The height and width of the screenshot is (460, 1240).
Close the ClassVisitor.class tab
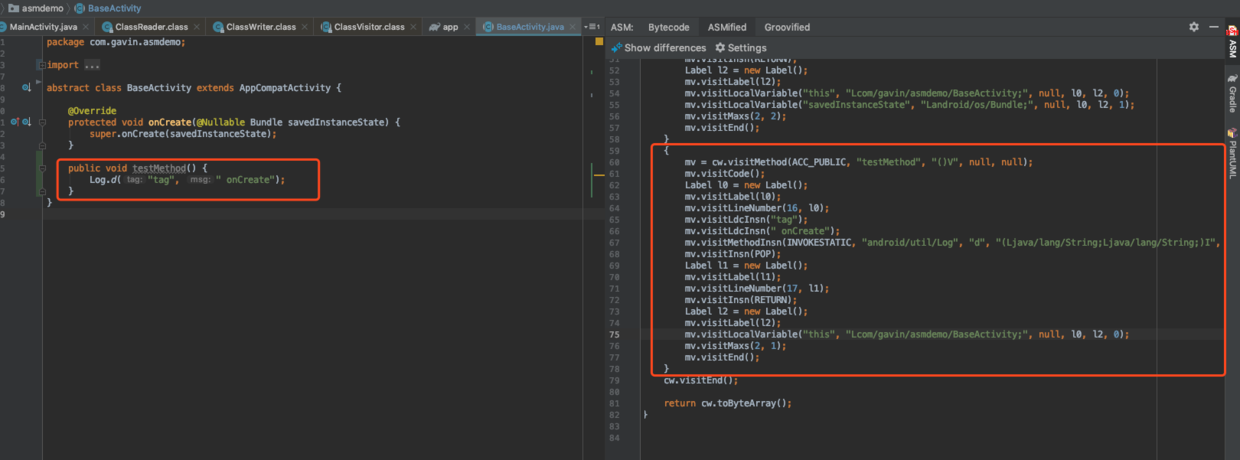pyautogui.click(x=415, y=27)
